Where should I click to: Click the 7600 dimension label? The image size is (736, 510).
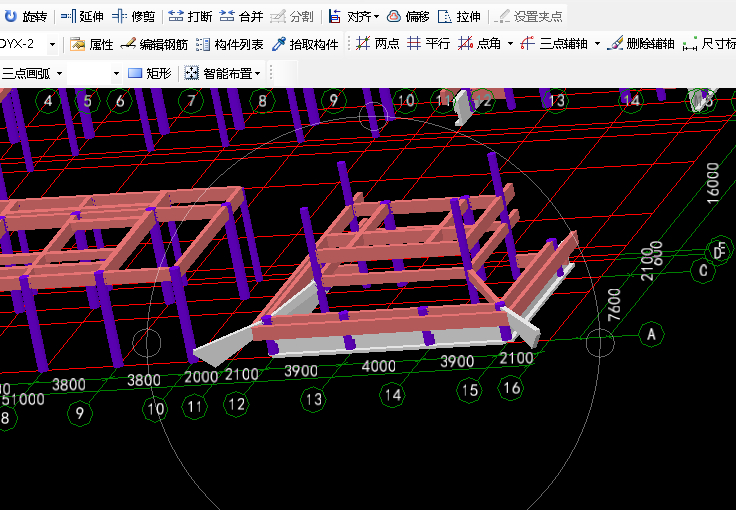(614, 305)
